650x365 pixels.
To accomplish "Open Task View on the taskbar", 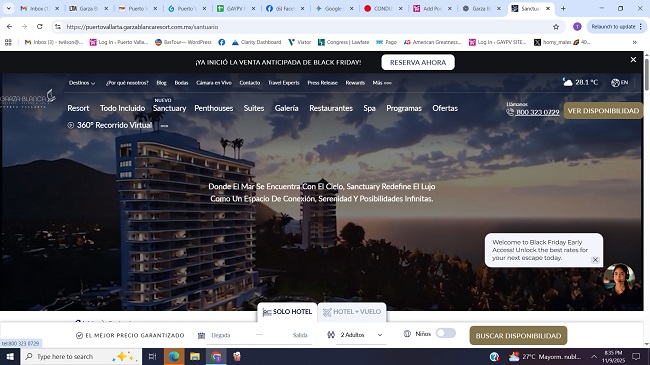I will click(x=152, y=356).
